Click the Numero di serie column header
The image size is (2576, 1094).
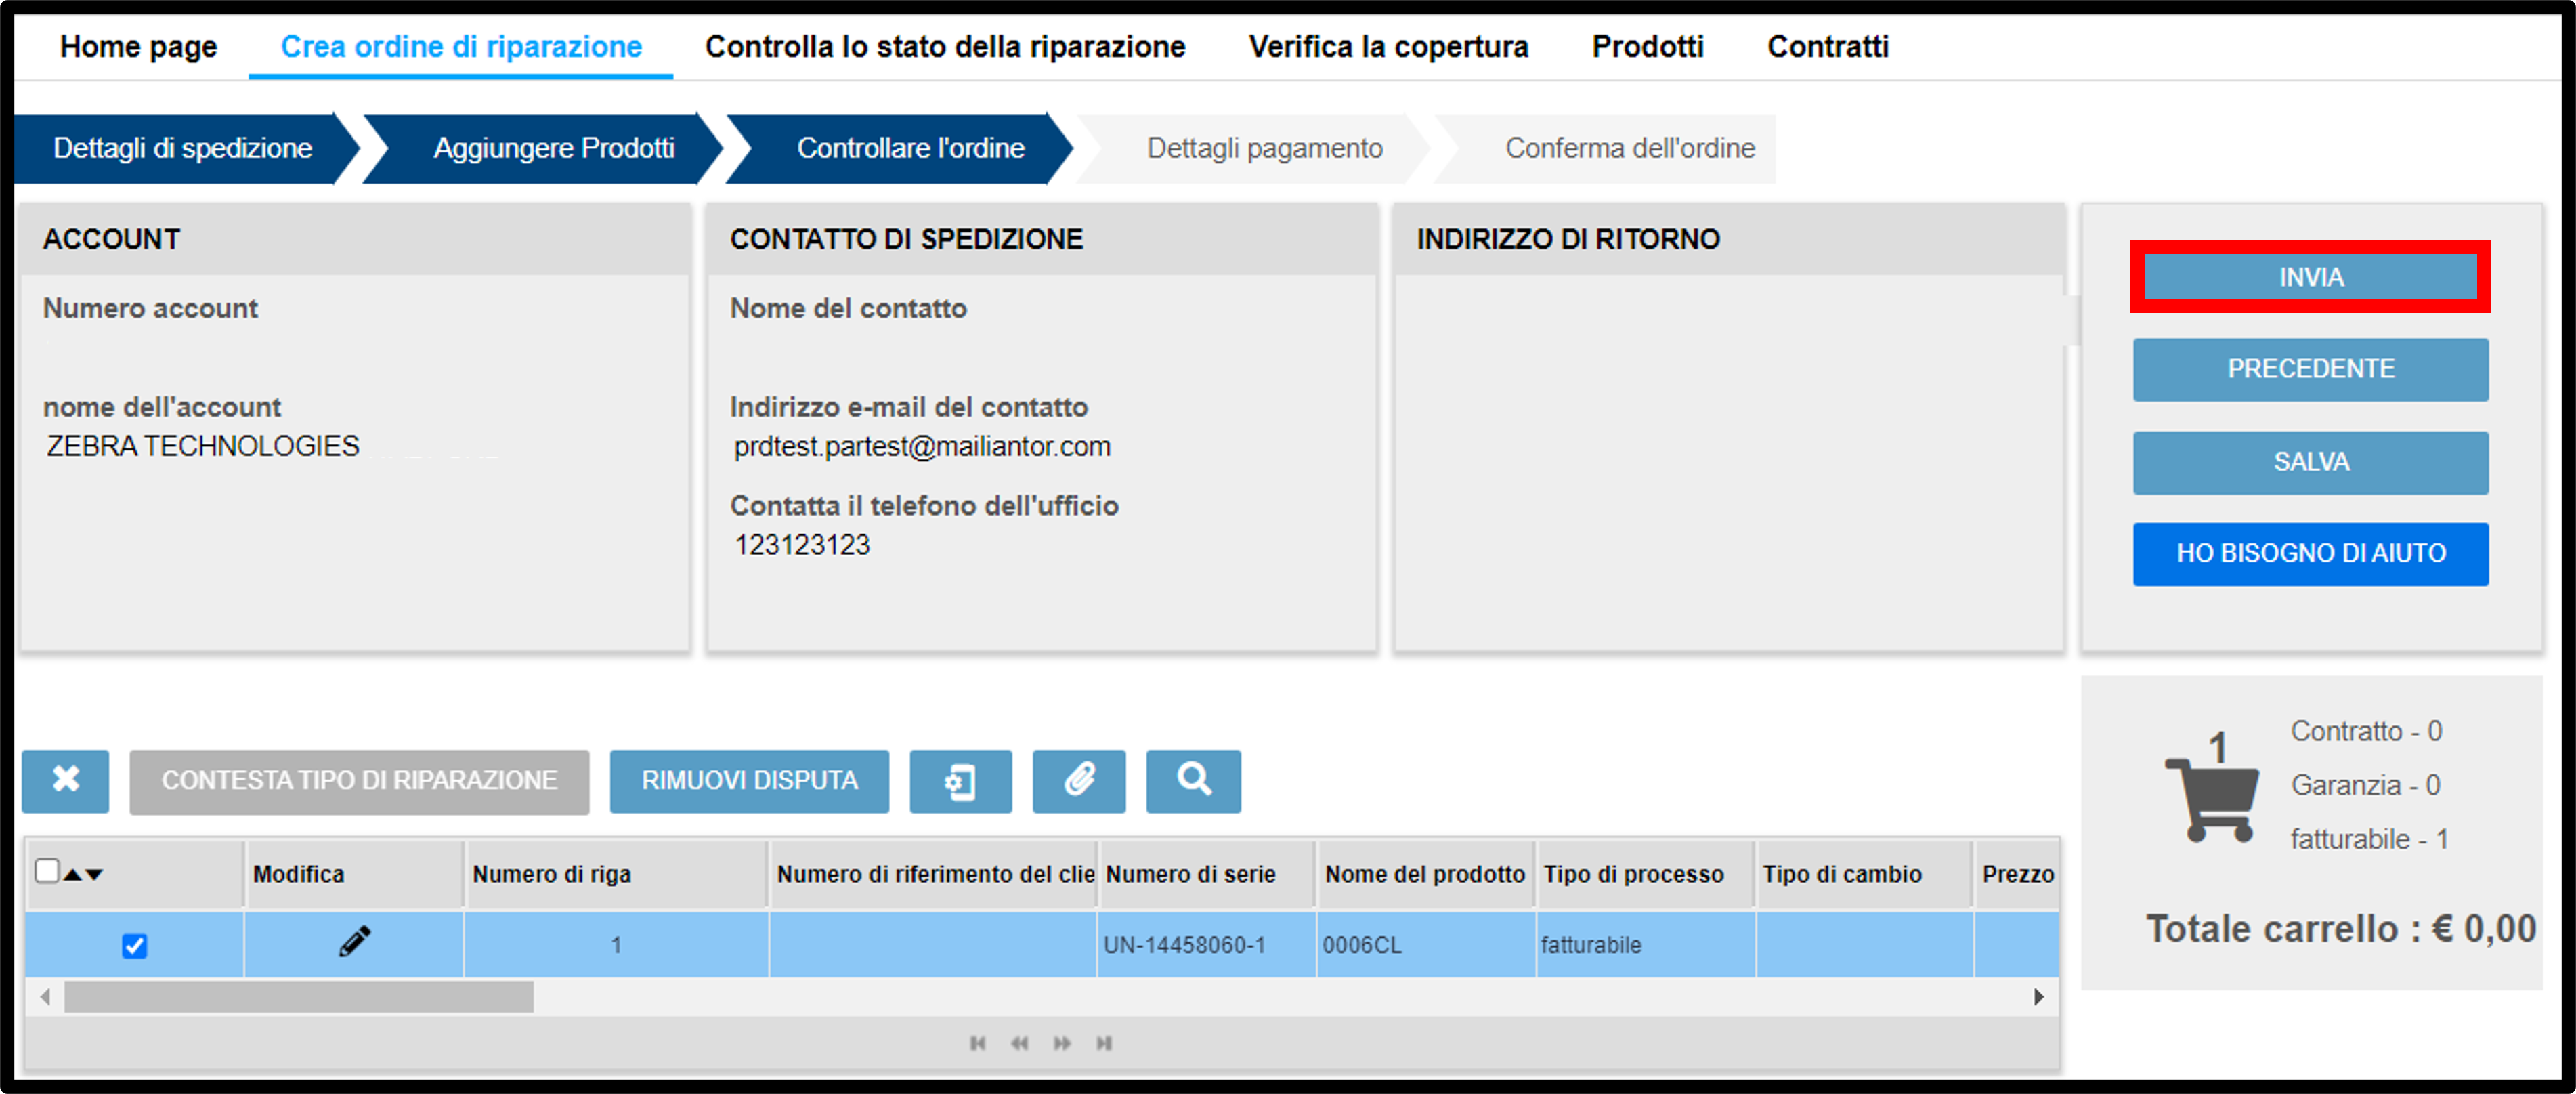1207,874
